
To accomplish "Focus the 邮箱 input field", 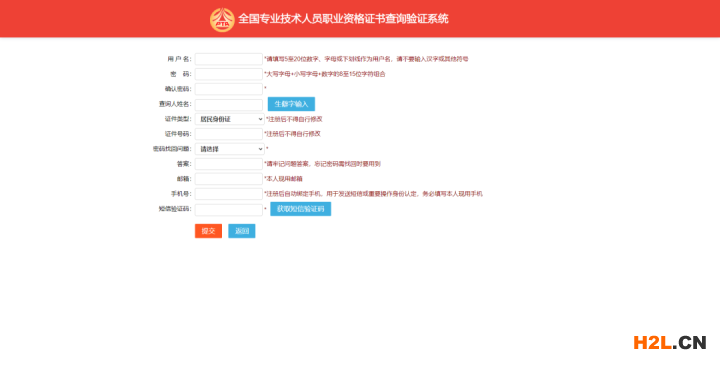I will 229,179.
